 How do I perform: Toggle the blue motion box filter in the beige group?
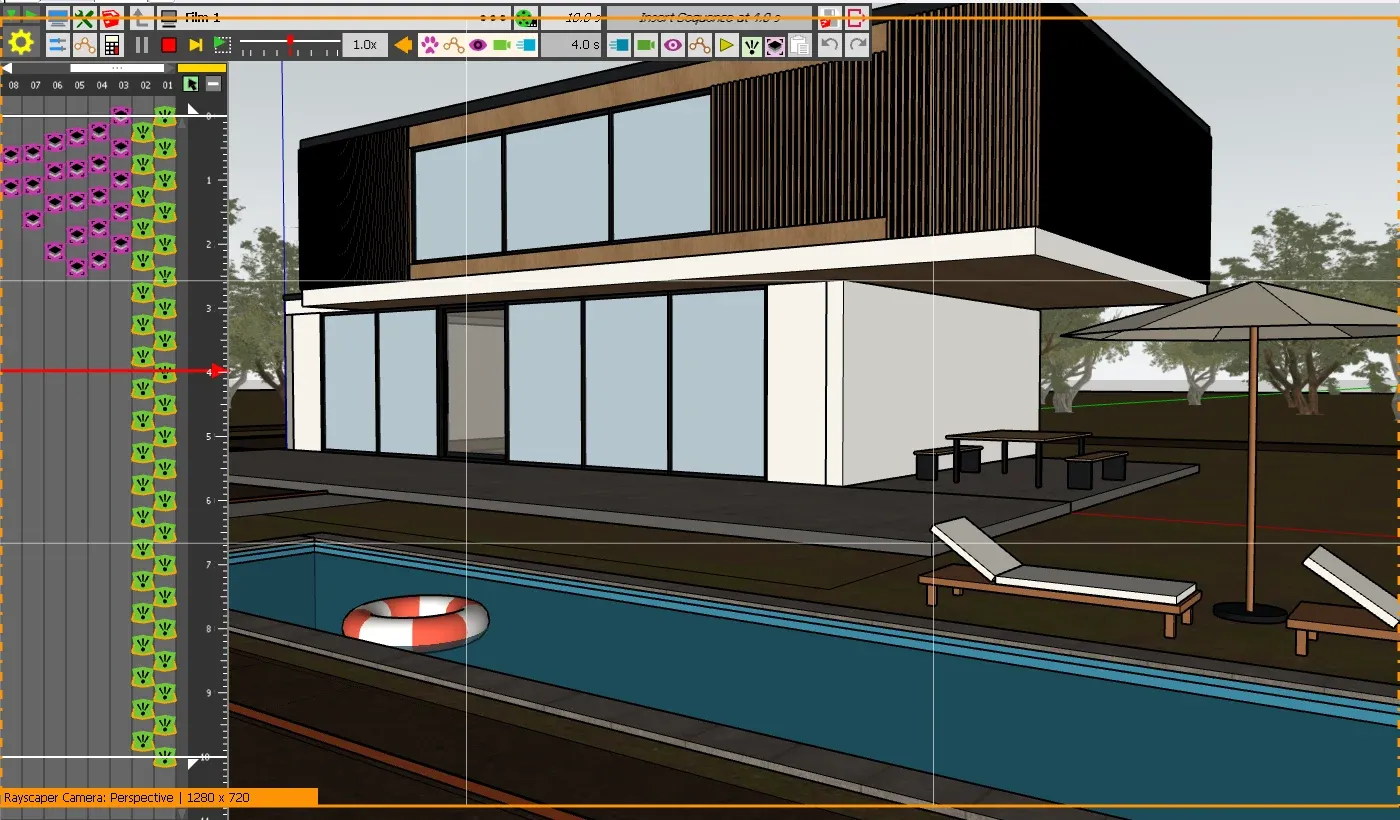tap(526, 45)
